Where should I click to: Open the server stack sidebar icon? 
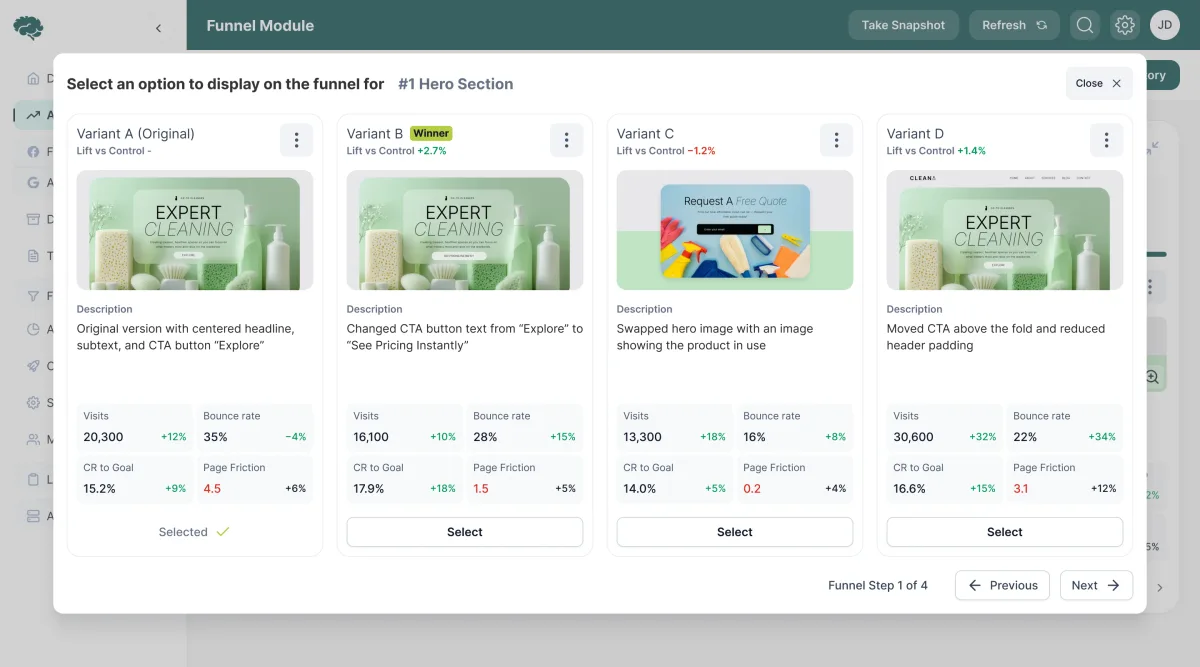[34, 516]
